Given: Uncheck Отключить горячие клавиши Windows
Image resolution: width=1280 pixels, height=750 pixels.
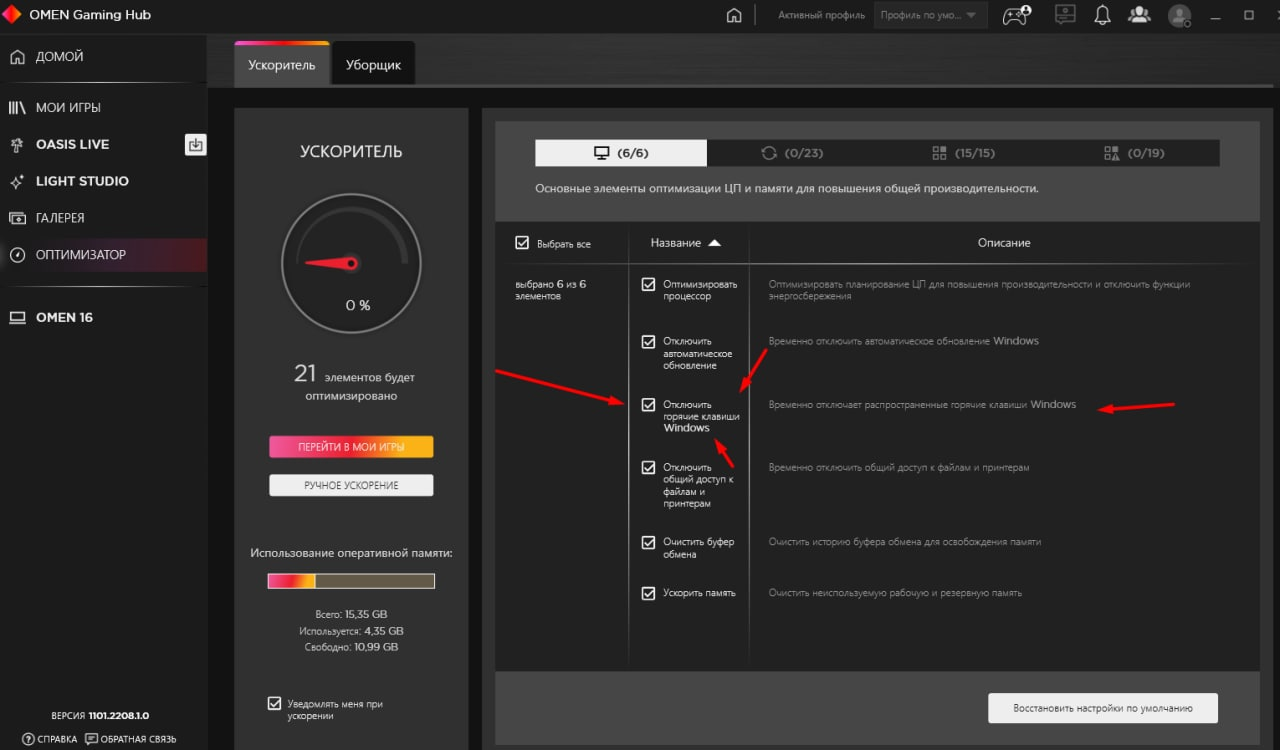Looking at the screenshot, I should tap(648, 405).
